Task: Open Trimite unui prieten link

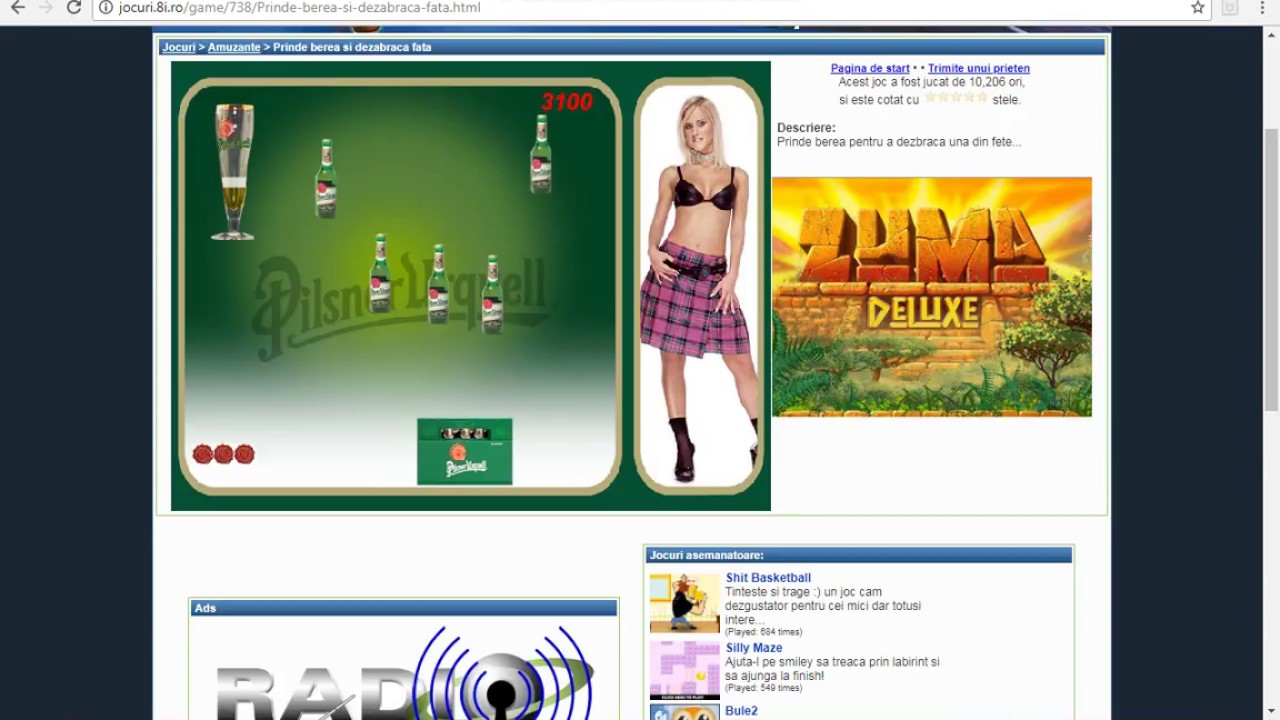Action: click(x=979, y=69)
